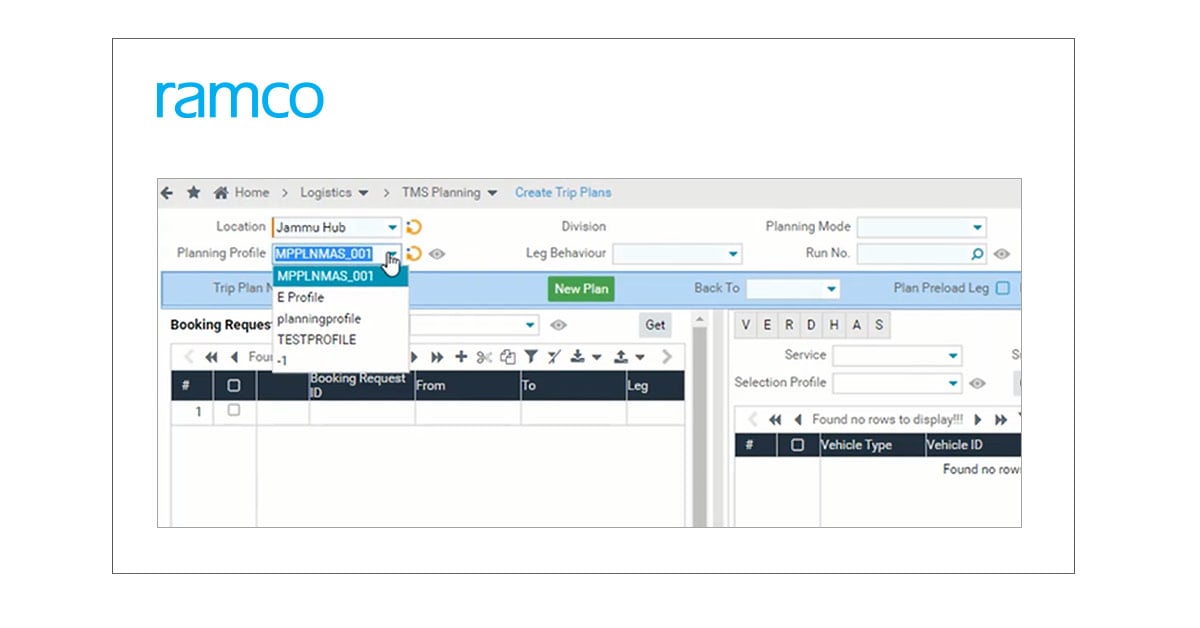
Task: Click the D letter button
Action: (812, 325)
